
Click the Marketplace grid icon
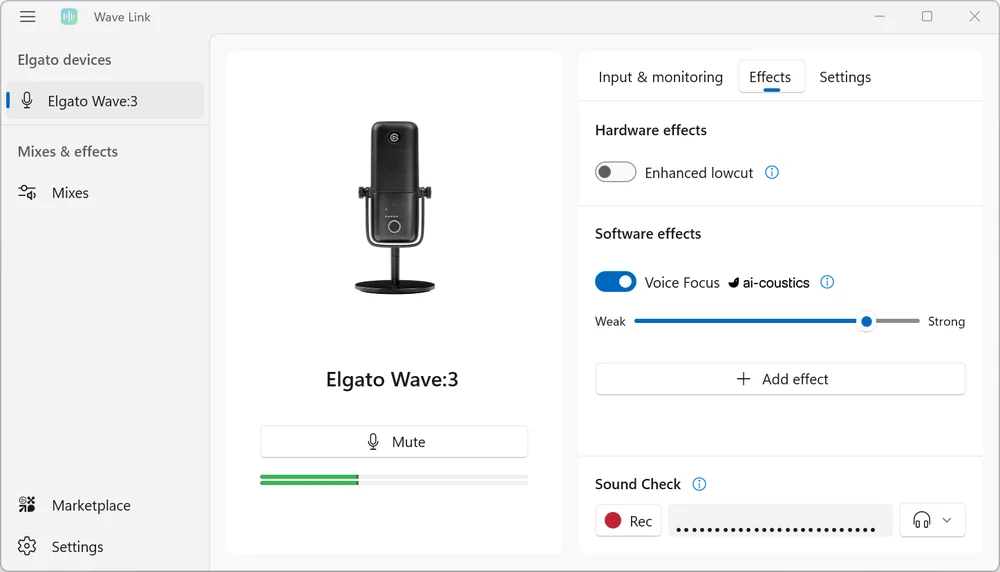(27, 504)
